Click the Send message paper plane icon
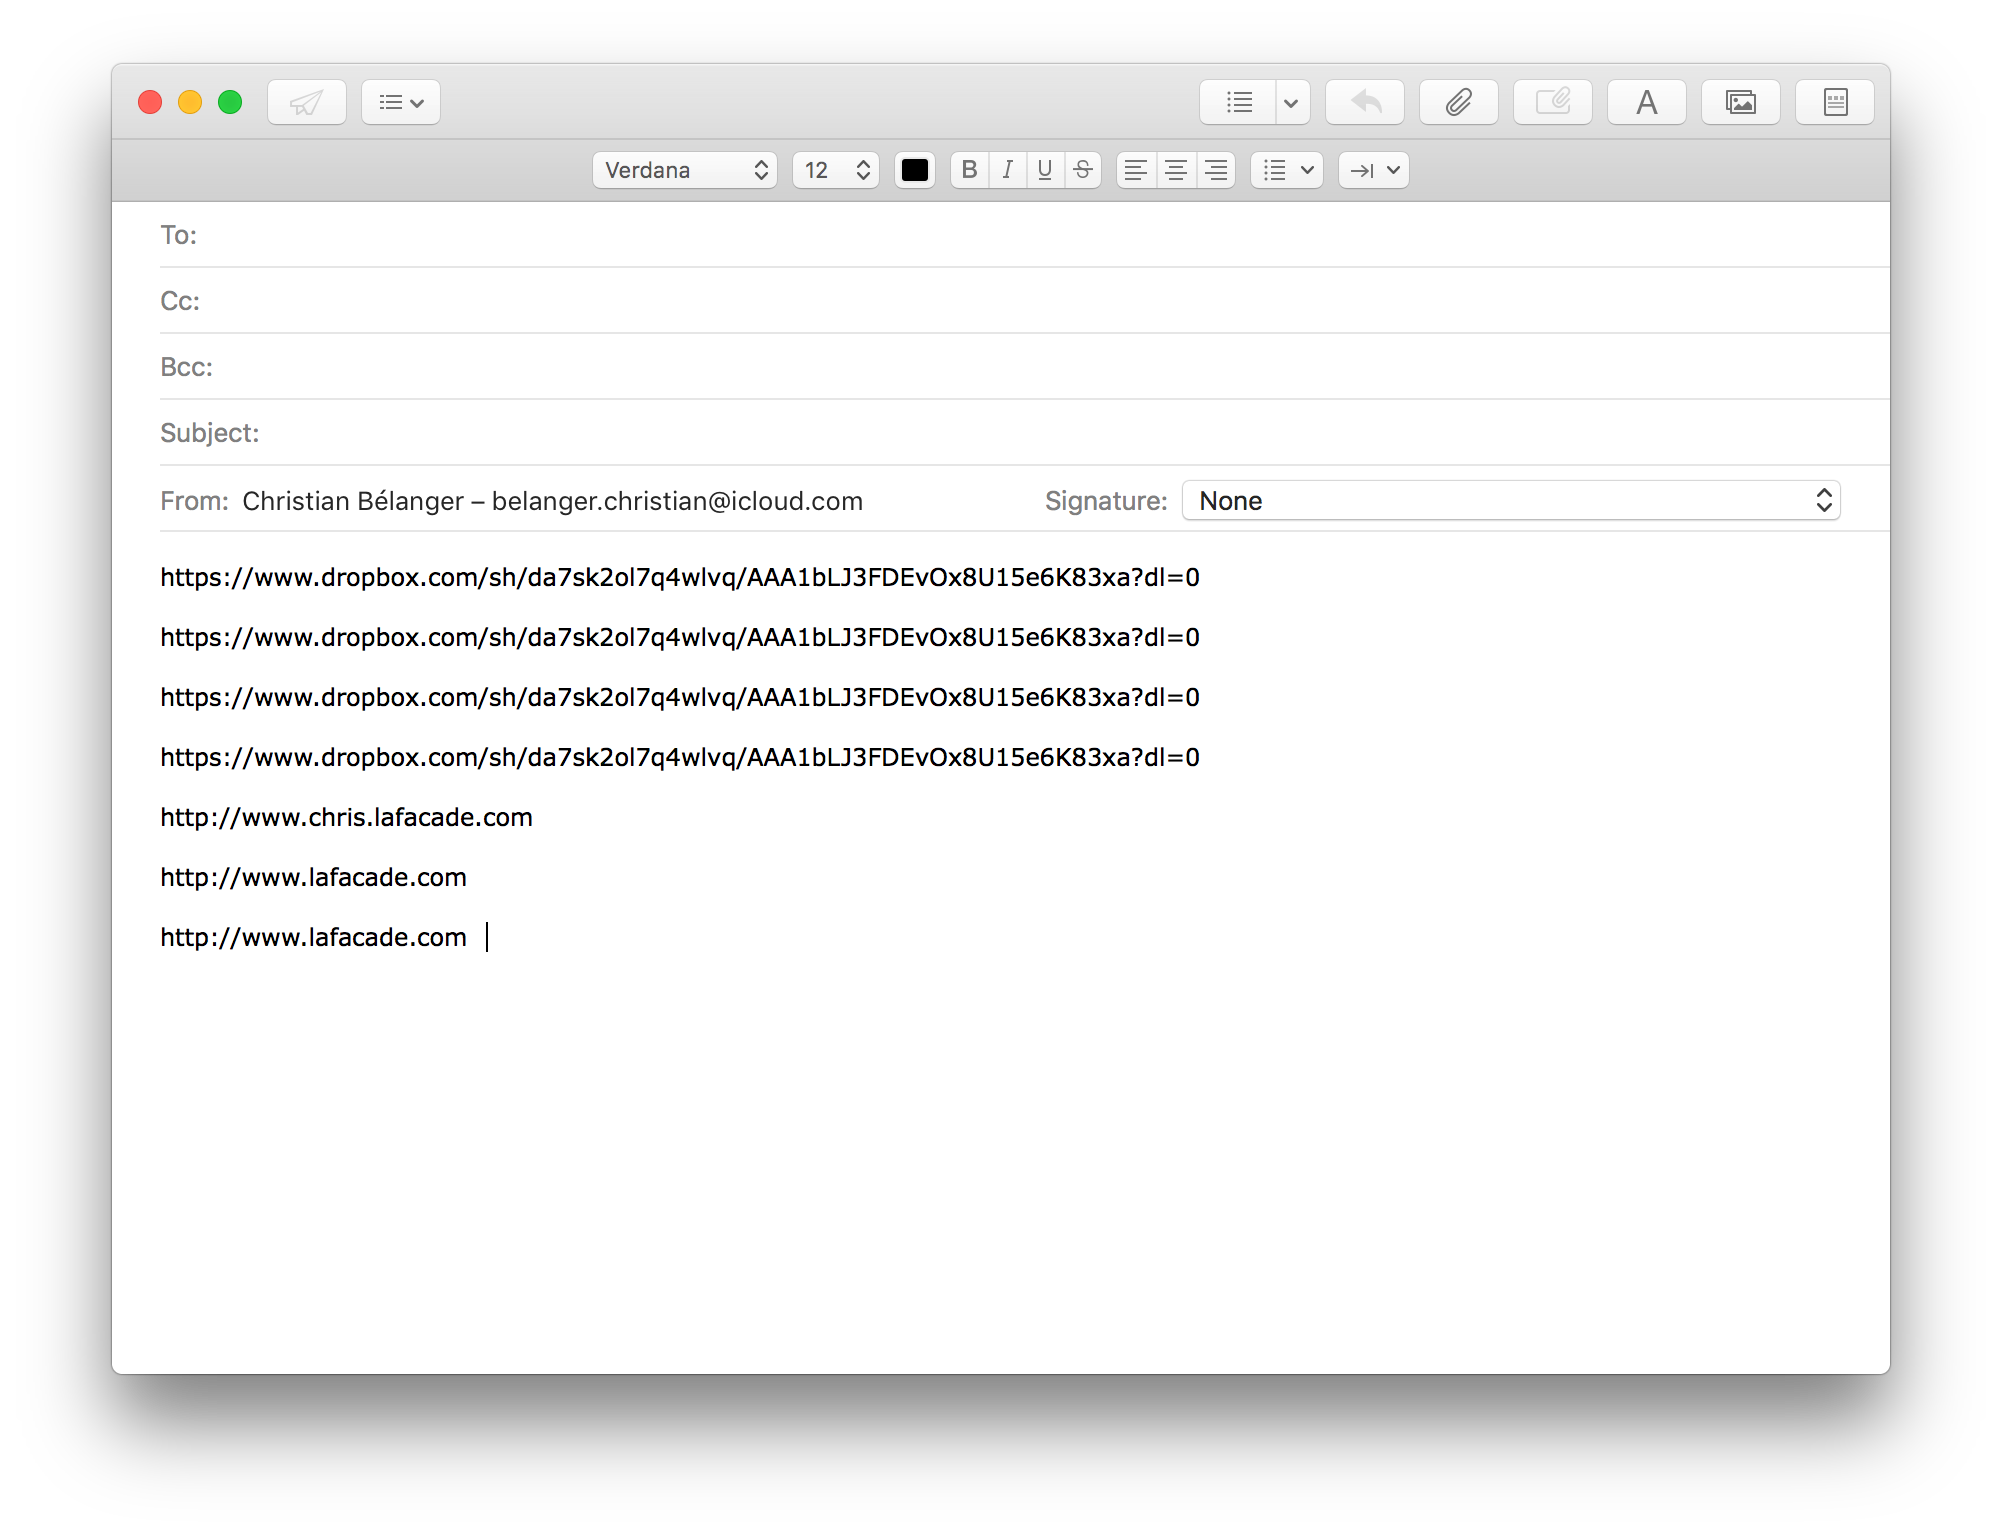The width and height of the screenshot is (2002, 1534). coord(306,102)
